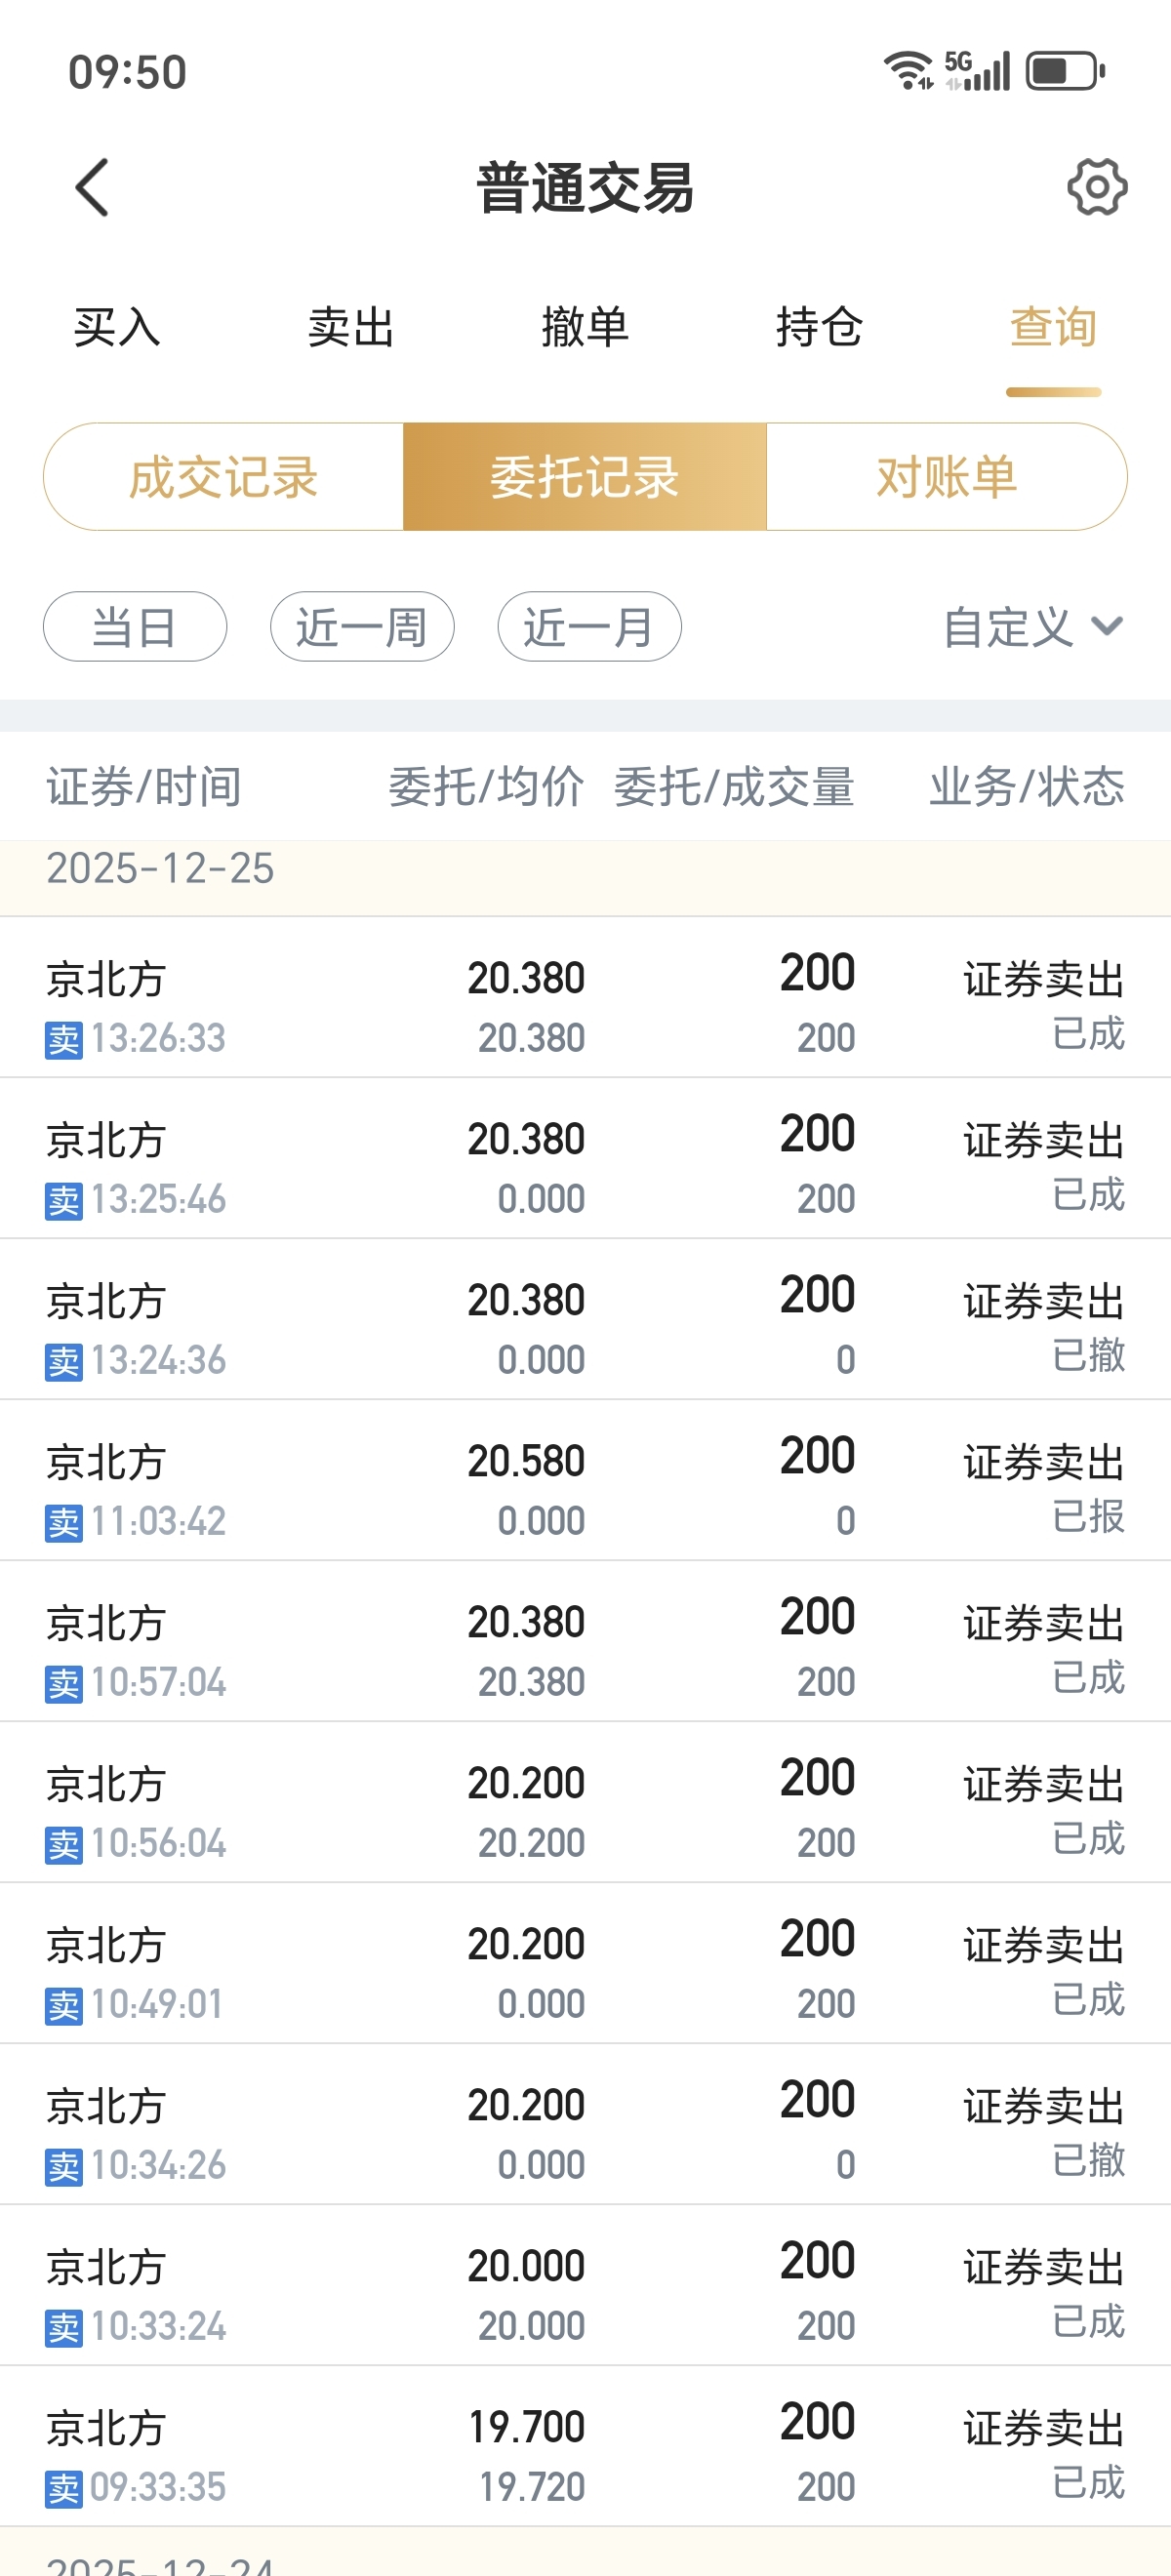Tap the blue 卖 badge at 09:33:35

tap(64, 2489)
